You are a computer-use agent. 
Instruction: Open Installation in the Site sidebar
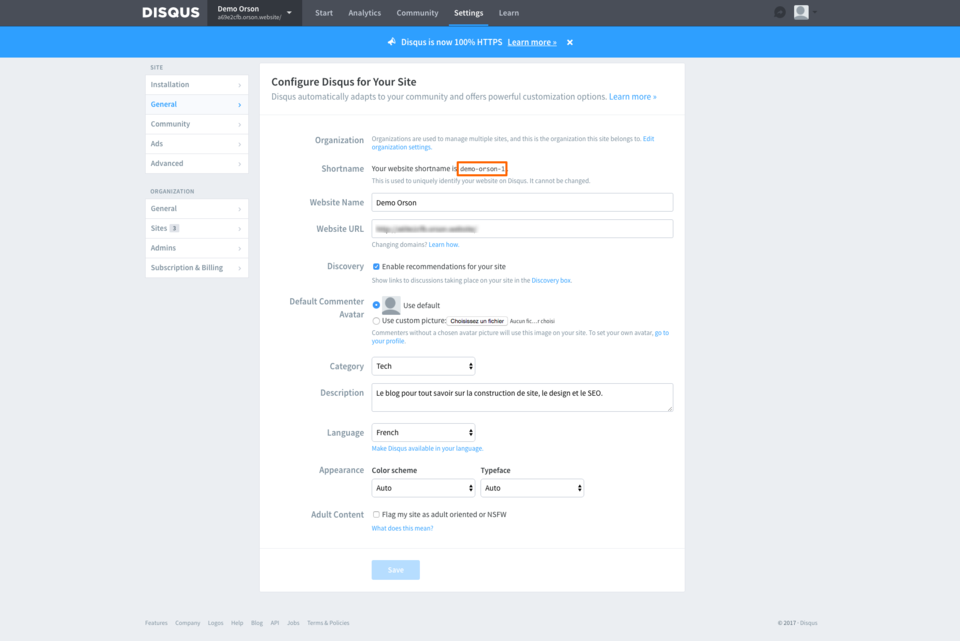[197, 84]
